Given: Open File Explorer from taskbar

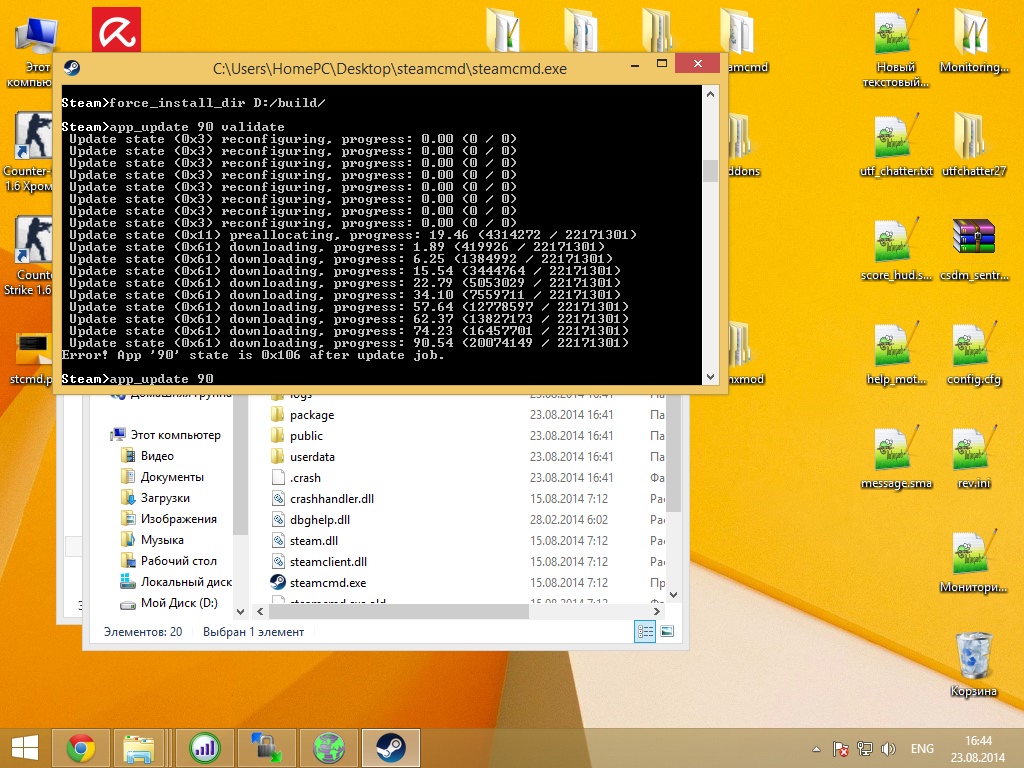Looking at the screenshot, I should click(139, 748).
